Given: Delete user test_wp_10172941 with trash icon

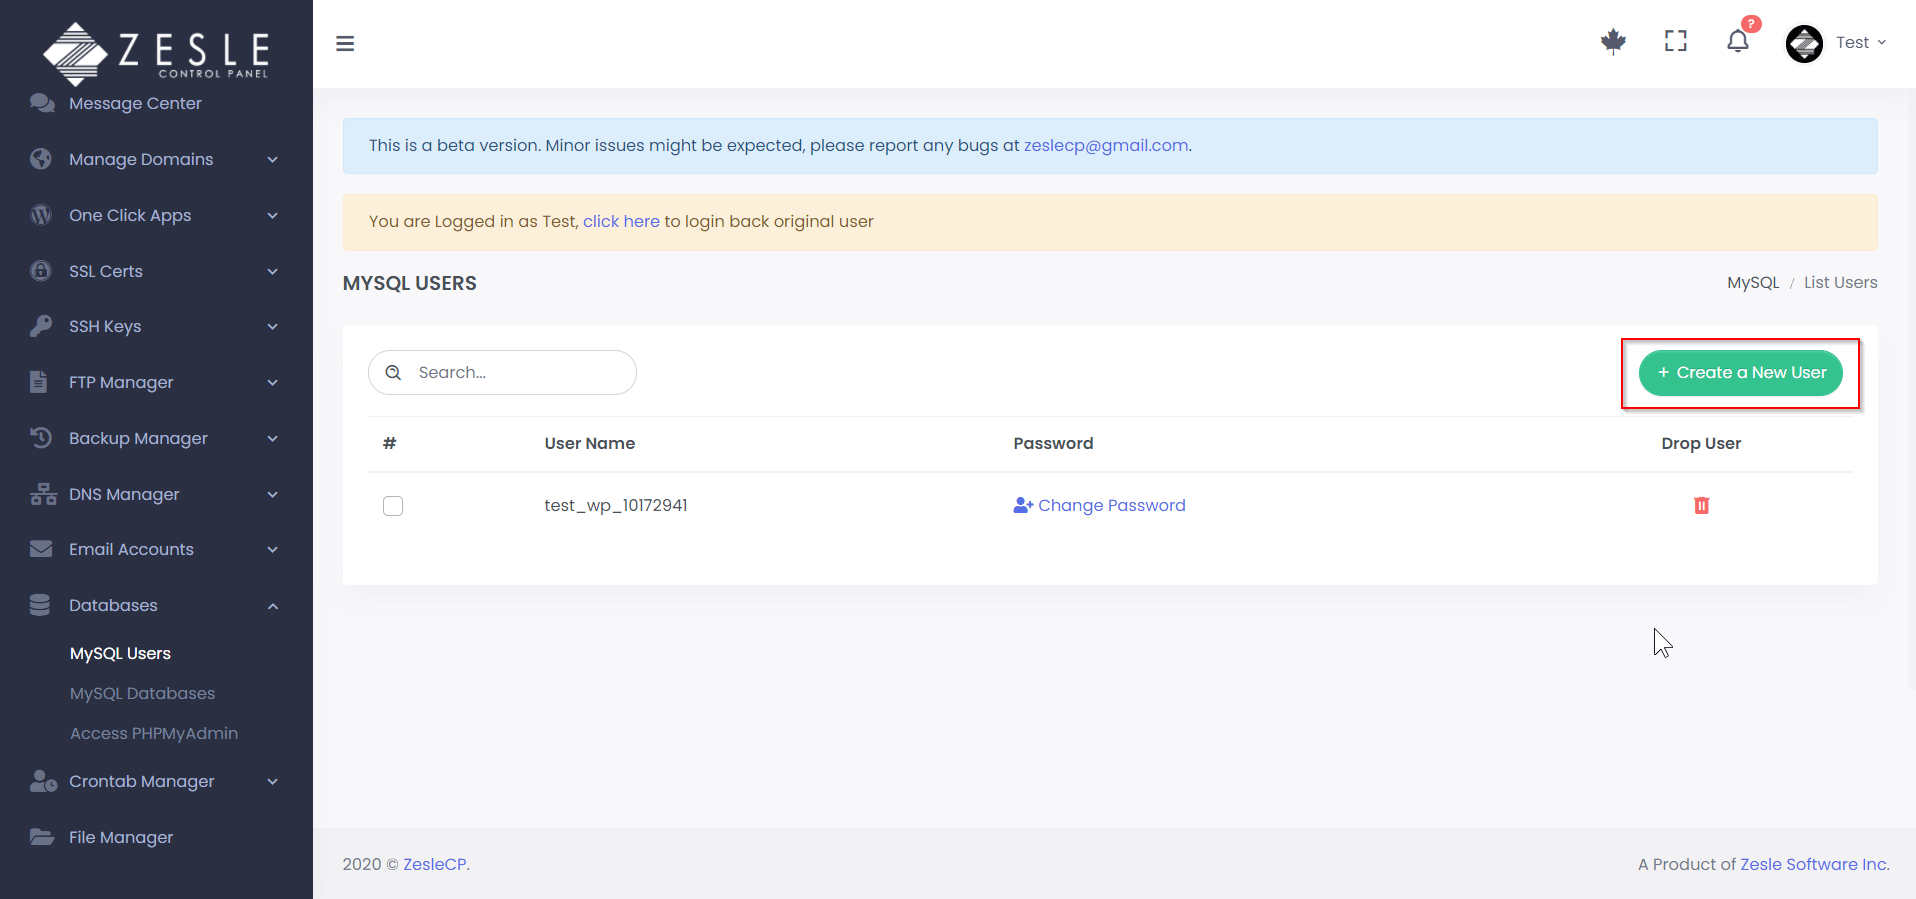Looking at the screenshot, I should (1701, 506).
